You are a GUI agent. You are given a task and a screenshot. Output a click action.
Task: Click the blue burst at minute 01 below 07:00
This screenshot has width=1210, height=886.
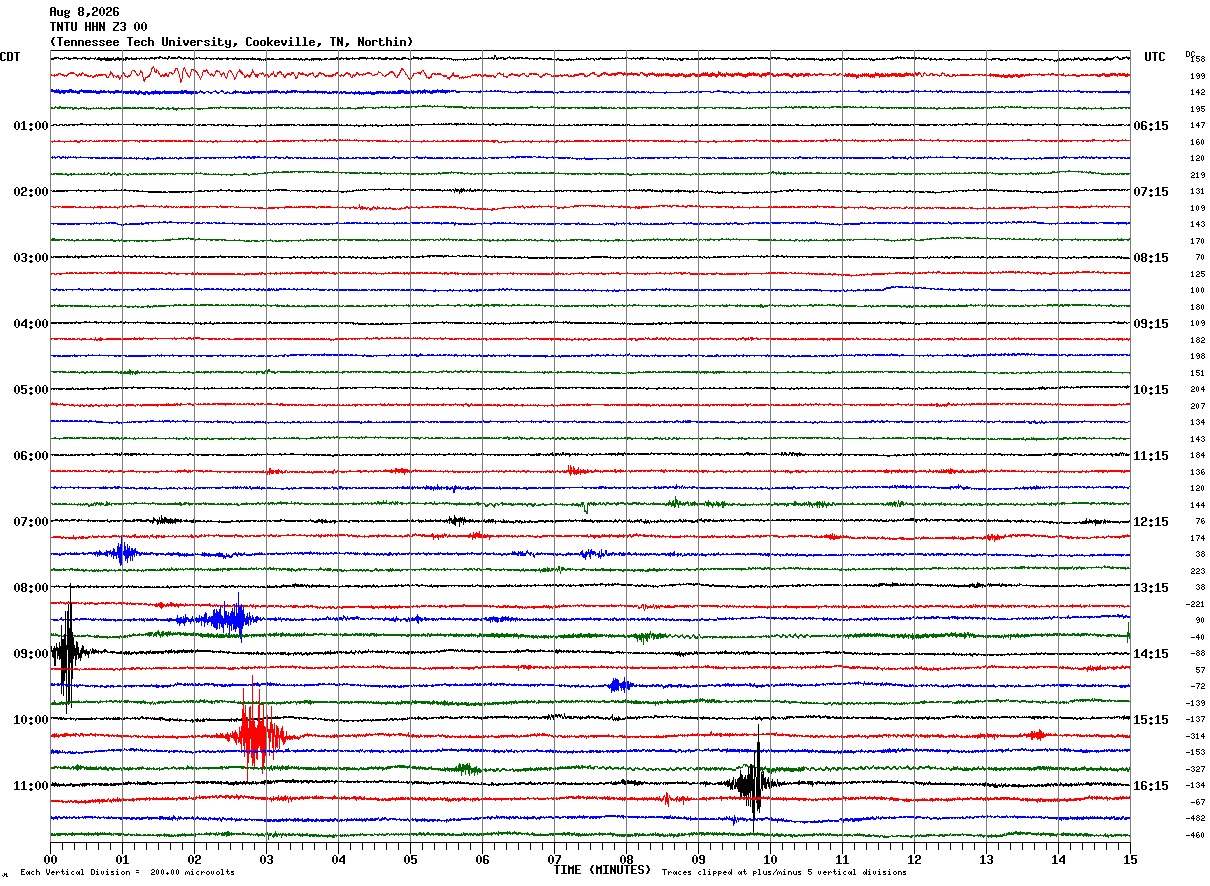[x=122, y=552]
